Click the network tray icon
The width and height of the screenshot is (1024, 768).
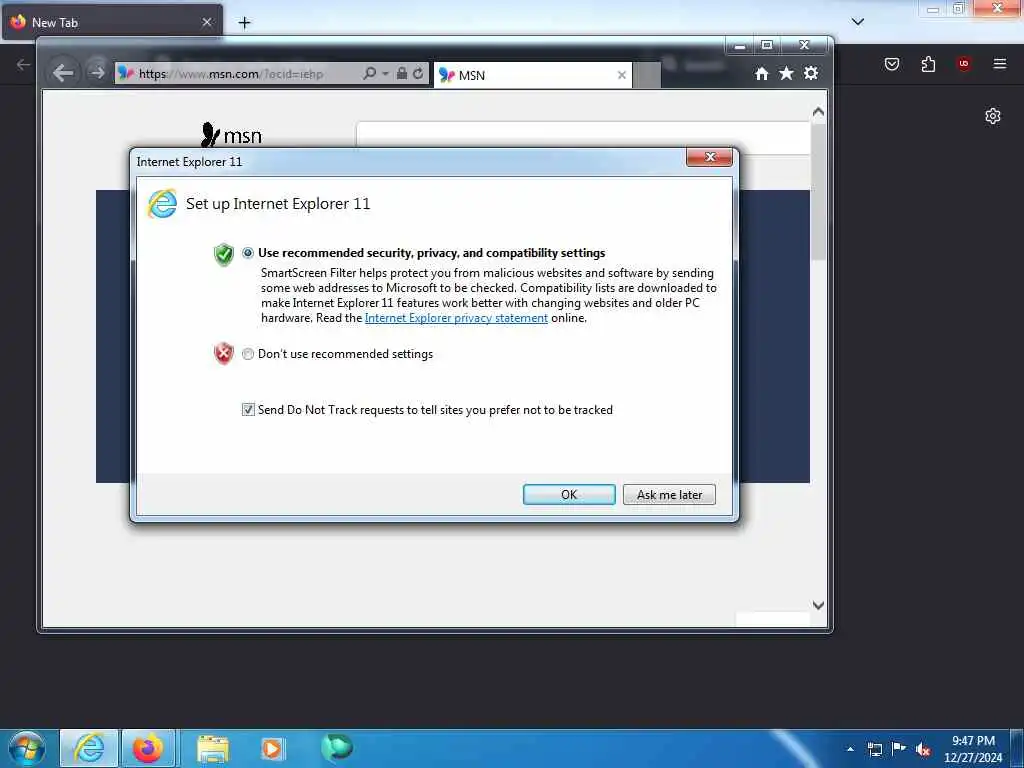(x=874, y=749)
